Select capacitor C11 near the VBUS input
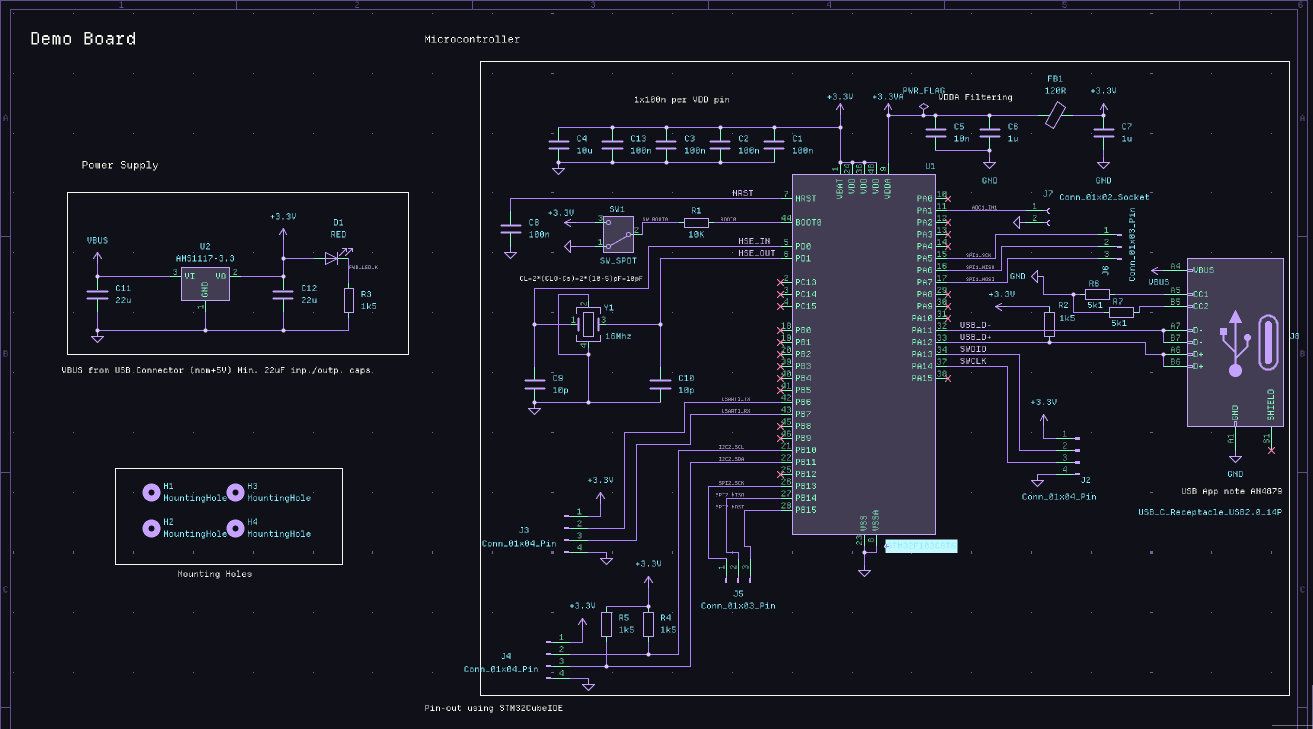The image size is (1313, 729). (x=97, y=294)
